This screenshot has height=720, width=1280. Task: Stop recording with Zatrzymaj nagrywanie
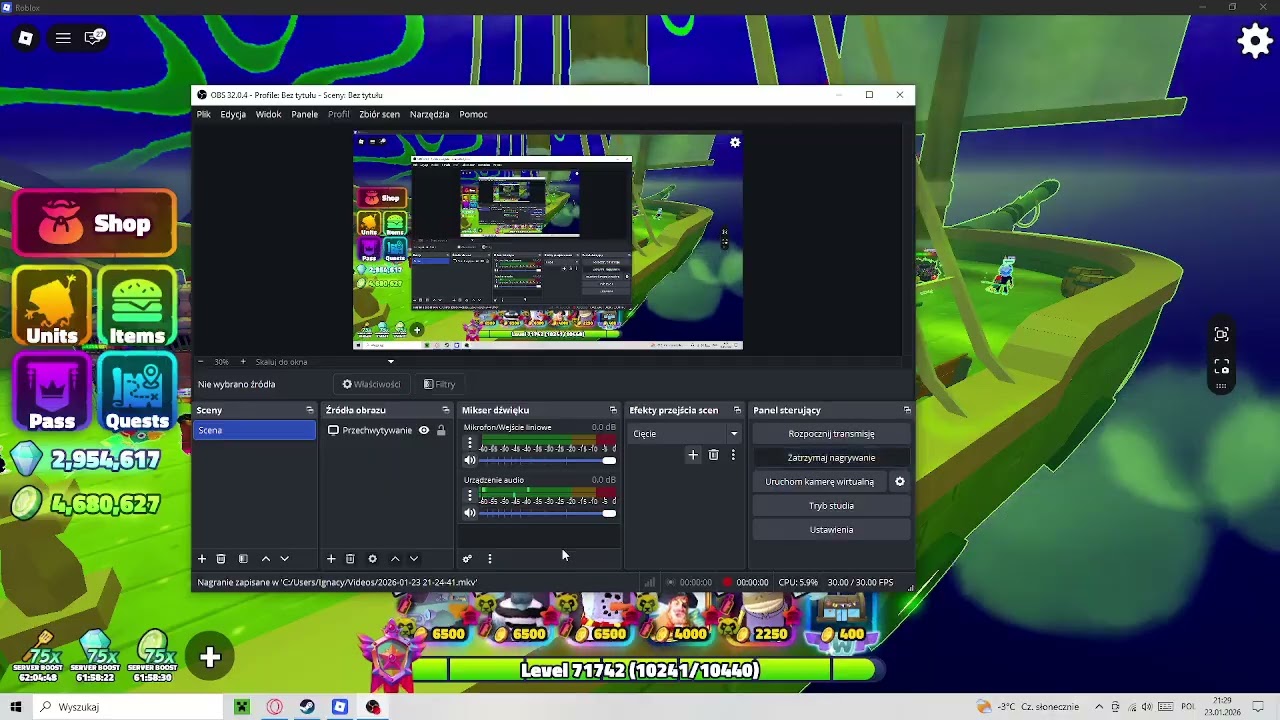click(x=831, y=458)
